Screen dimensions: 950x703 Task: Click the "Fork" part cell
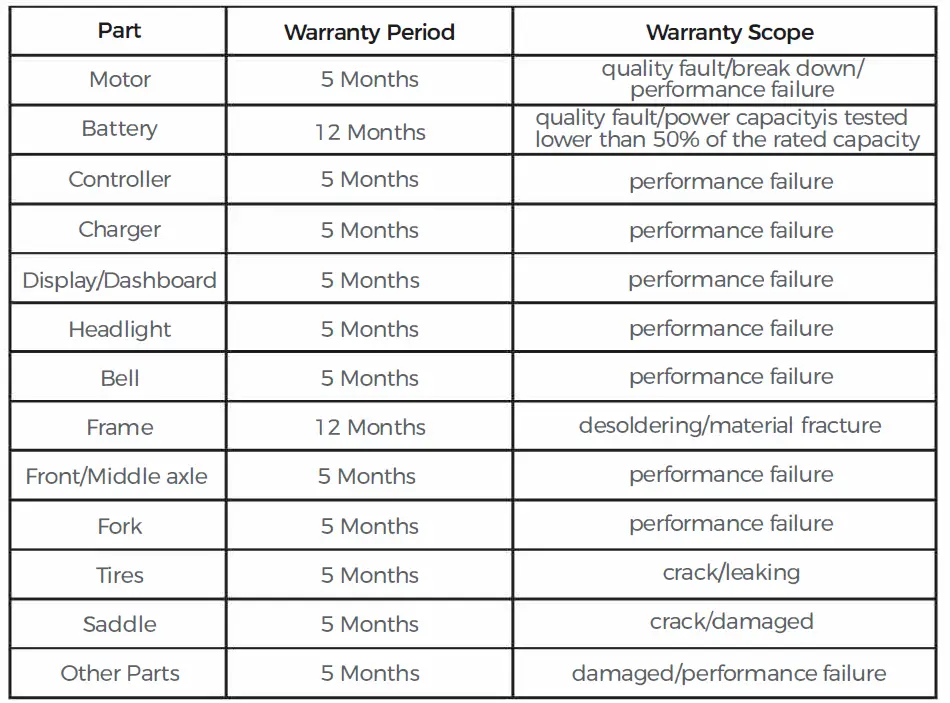119,526
